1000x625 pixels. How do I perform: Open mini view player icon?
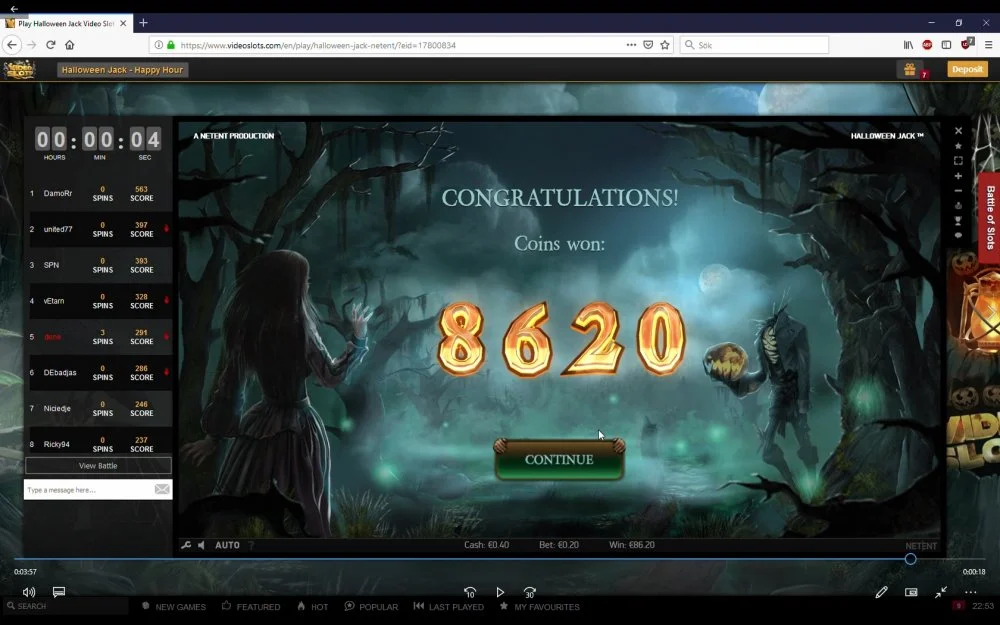click(911, 592)
